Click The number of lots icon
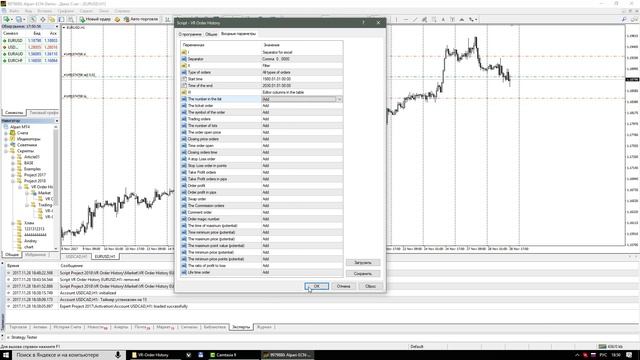This screenshot has width=640, height=360. [184, 126]
